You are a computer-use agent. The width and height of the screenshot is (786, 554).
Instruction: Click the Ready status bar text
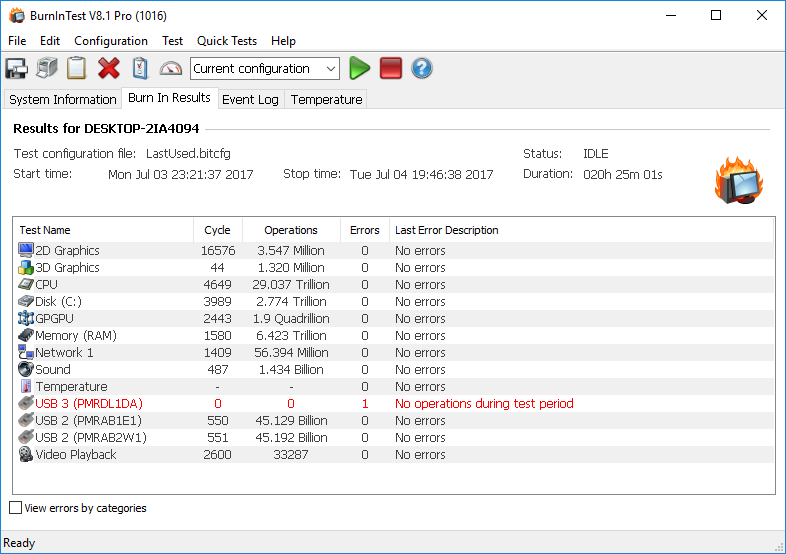(19, 543)
